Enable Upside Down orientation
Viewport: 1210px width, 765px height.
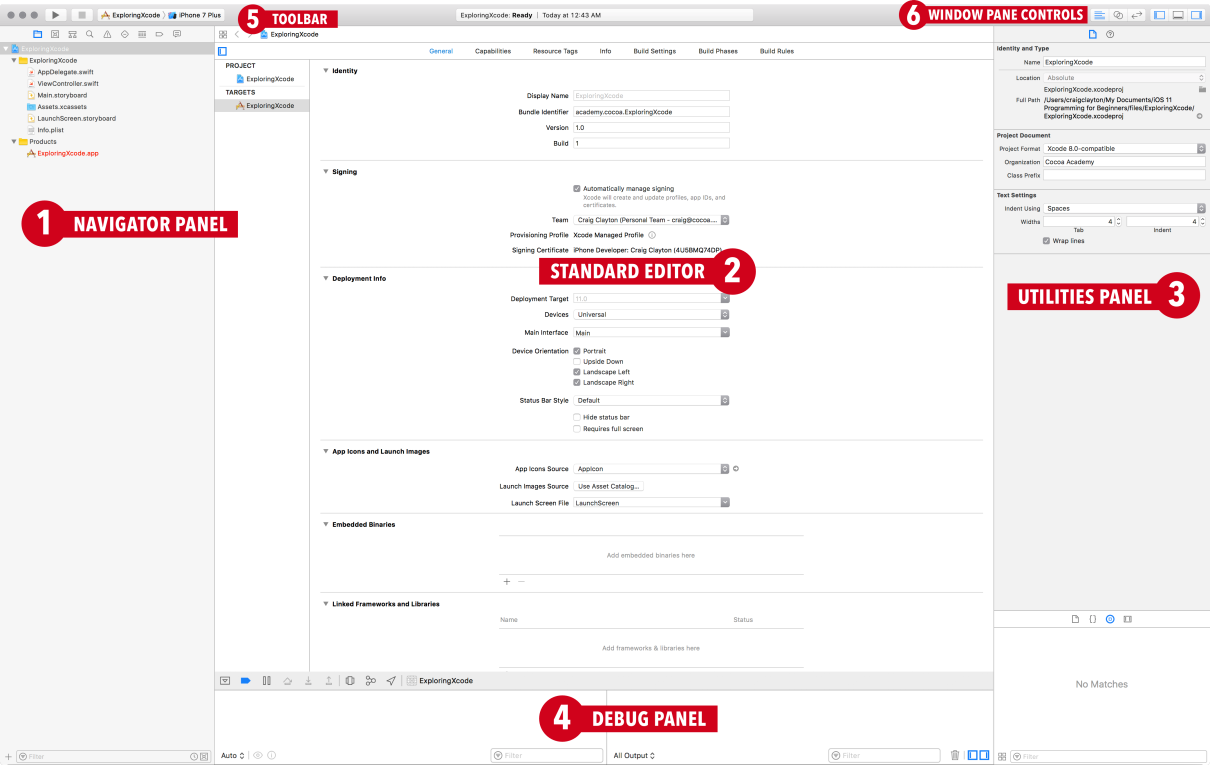point(577,362)
